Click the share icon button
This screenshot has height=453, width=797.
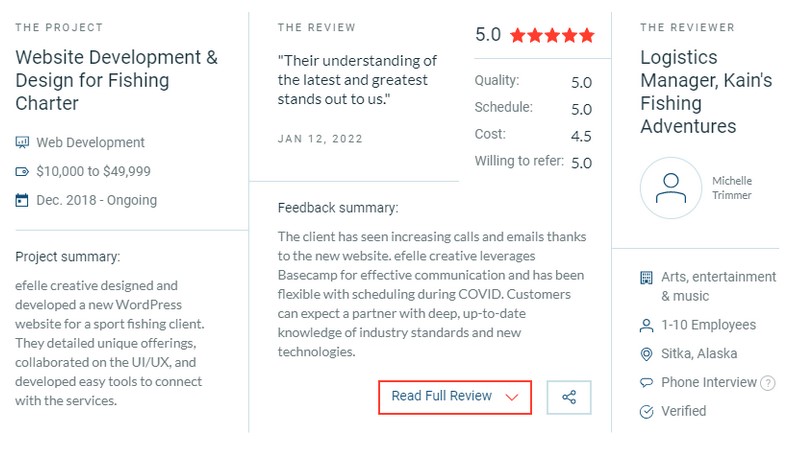coord(569,397)
